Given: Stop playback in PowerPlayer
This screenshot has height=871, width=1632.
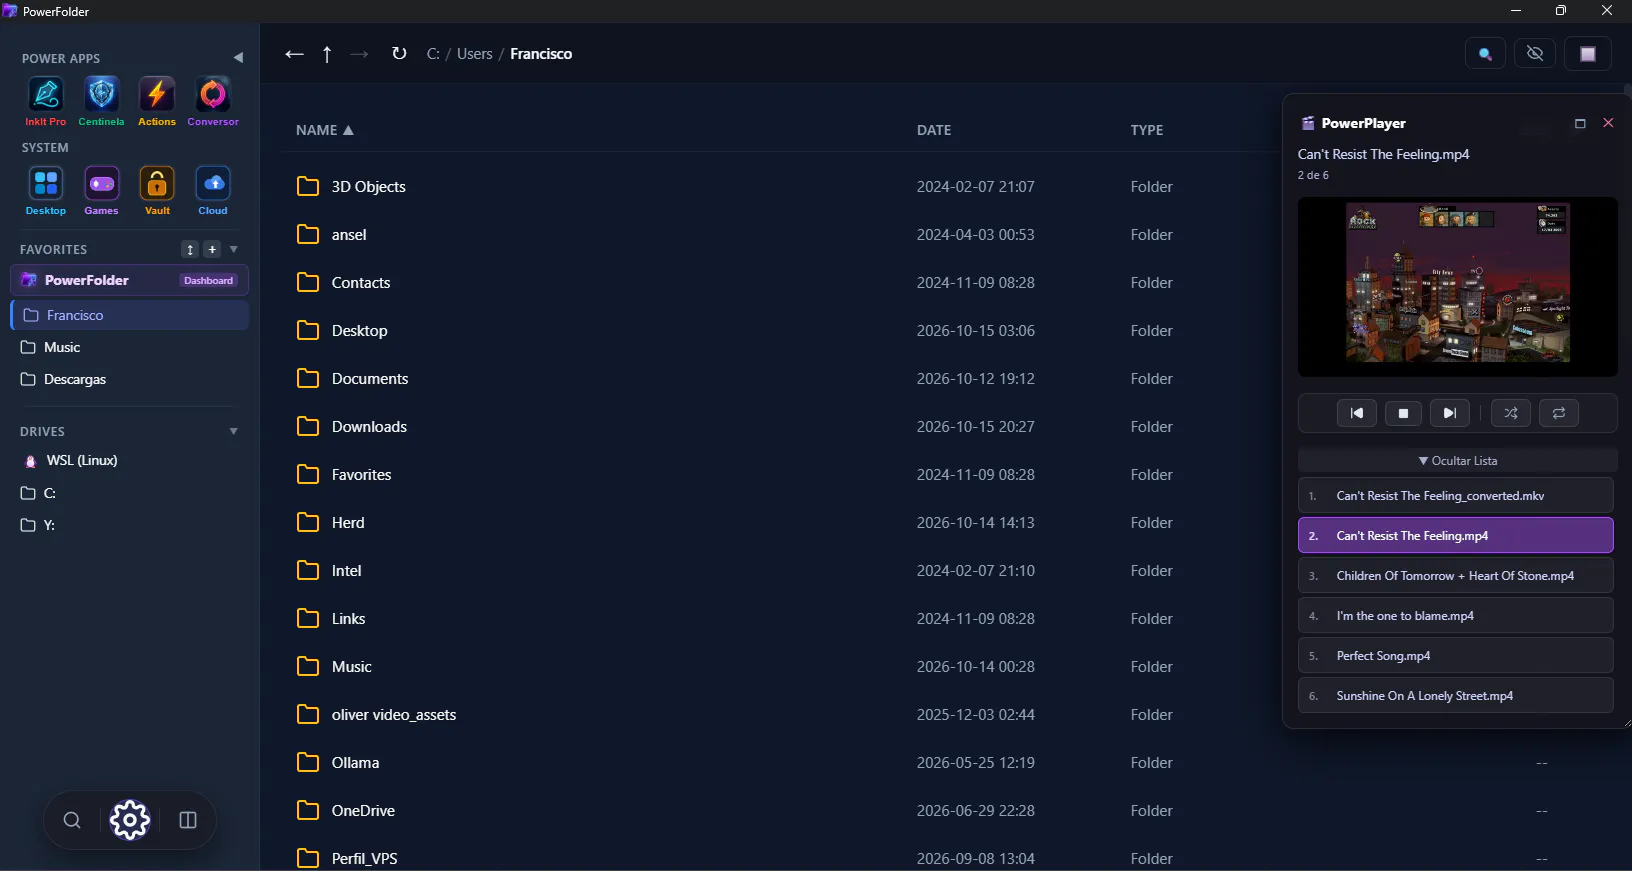Looking at the screenshot, I should click(1403, 413).
